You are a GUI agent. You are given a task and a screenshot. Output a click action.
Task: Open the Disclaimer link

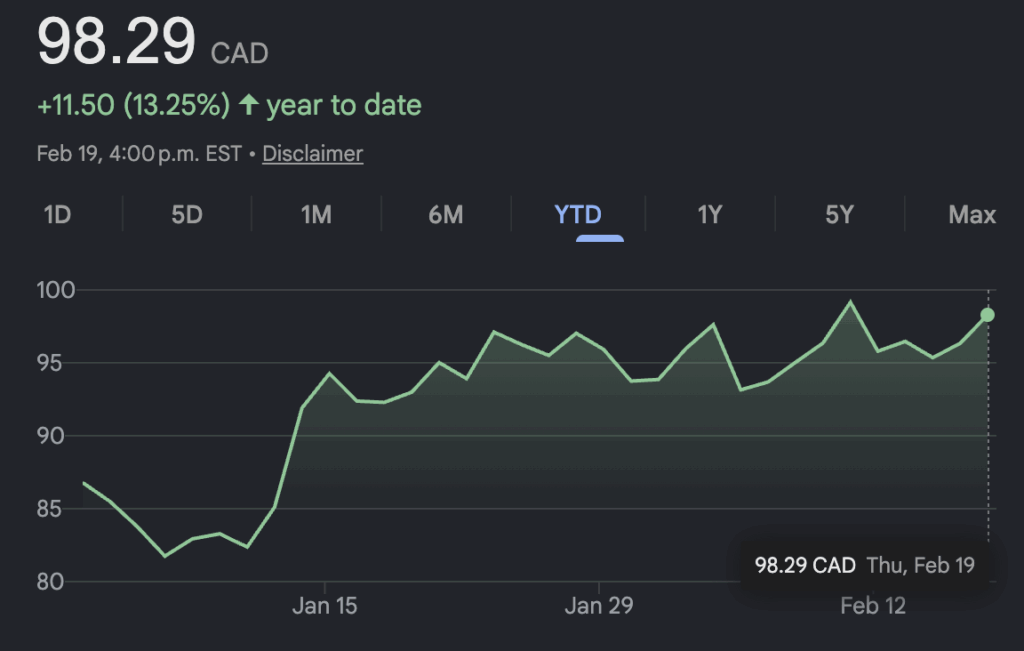312,154
